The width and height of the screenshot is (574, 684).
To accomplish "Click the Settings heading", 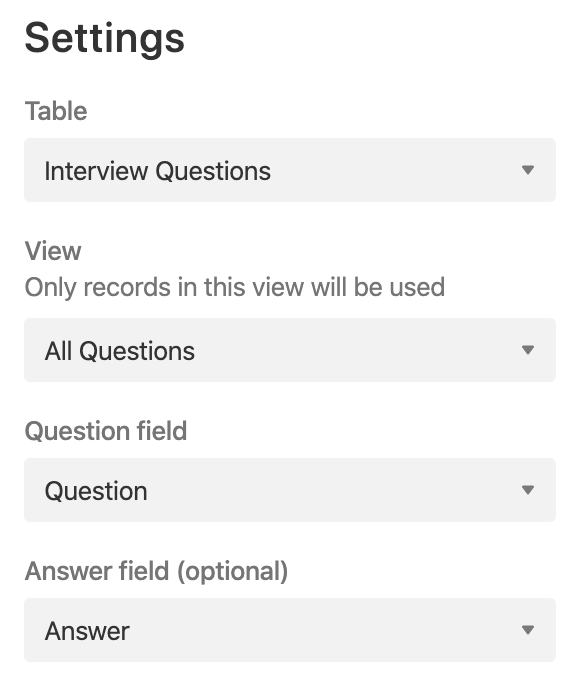I will point(105,39).
